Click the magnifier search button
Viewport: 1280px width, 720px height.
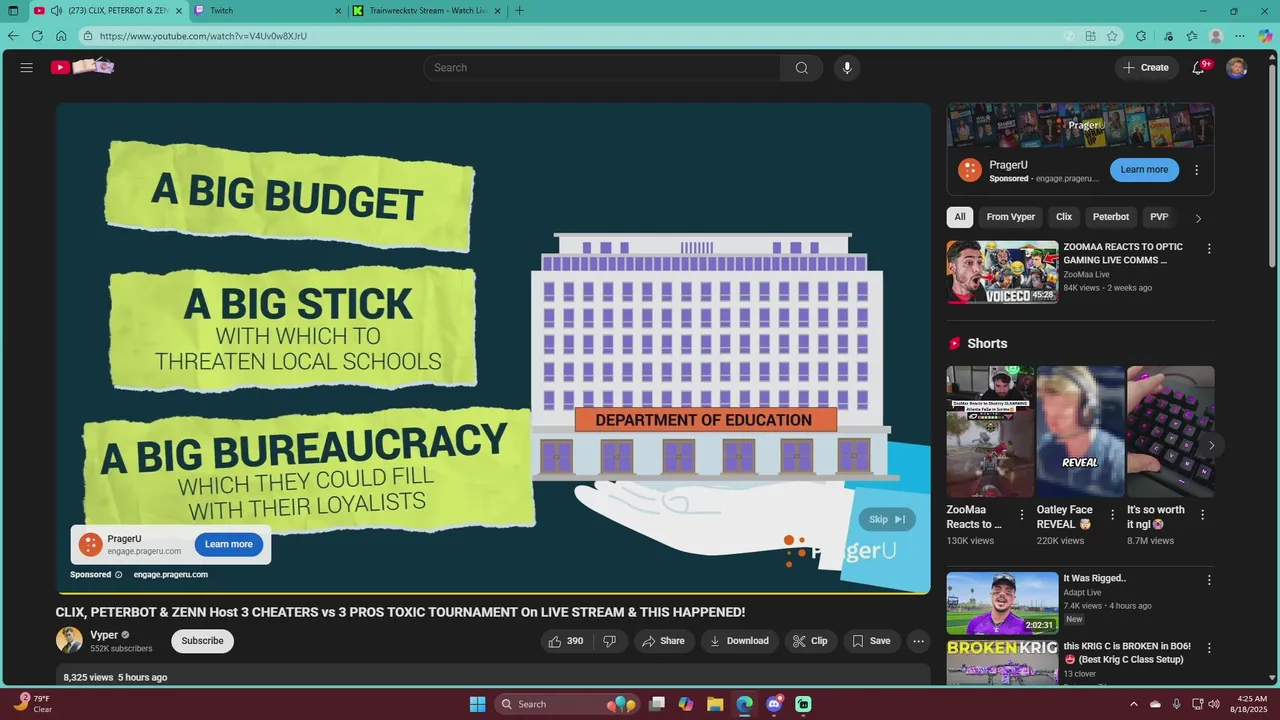coord(802,68)
